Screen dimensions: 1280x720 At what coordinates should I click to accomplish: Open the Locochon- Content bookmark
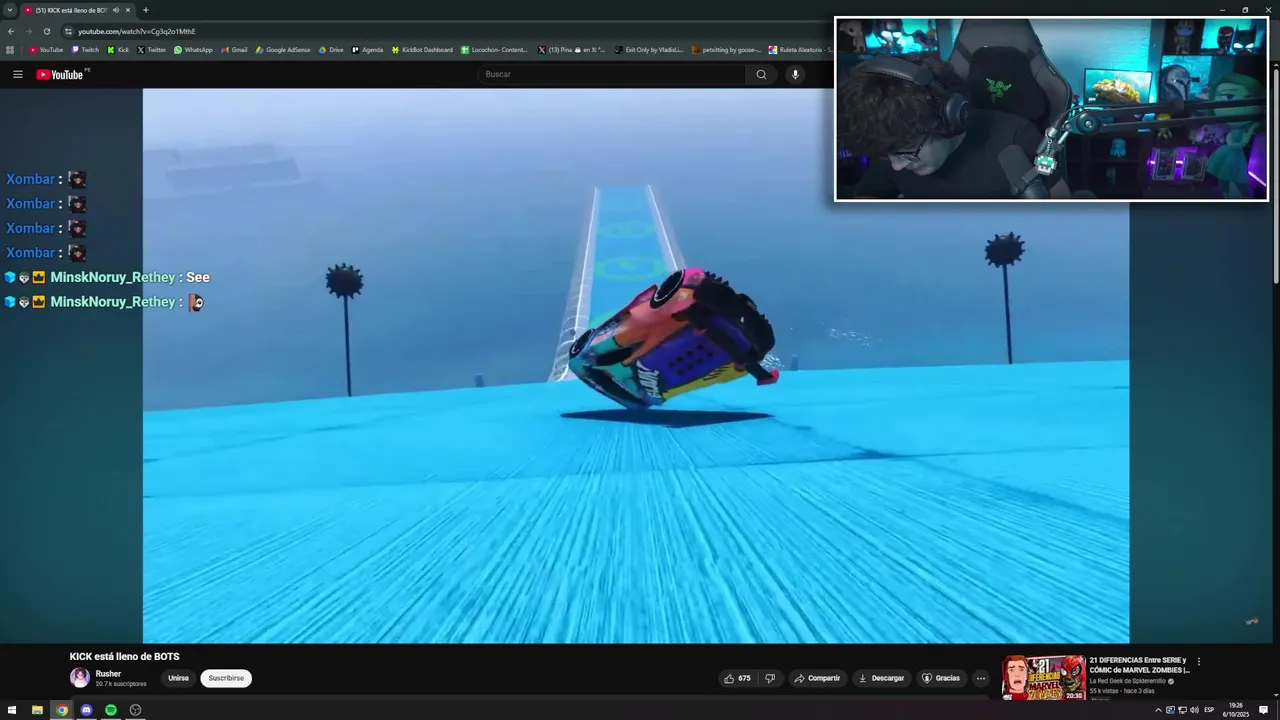(494, 49)
